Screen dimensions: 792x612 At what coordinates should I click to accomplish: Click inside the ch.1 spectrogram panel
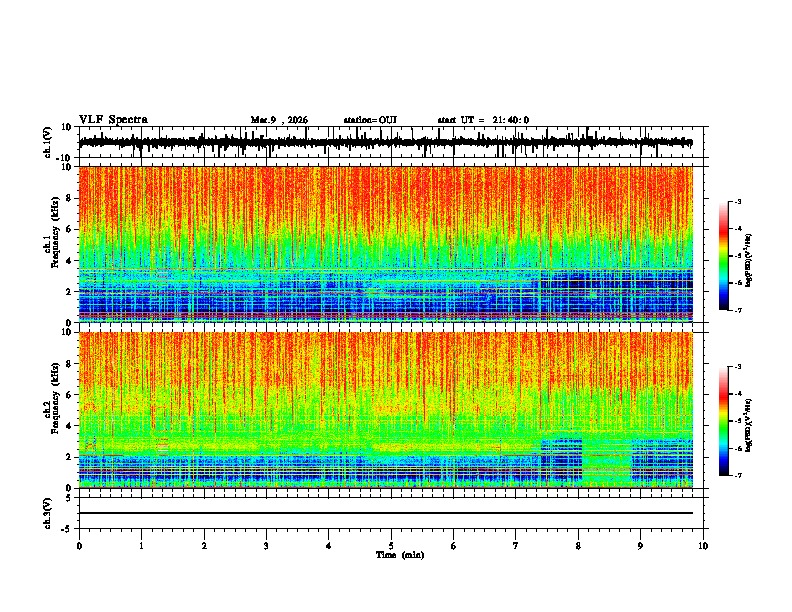click(386, 244)
